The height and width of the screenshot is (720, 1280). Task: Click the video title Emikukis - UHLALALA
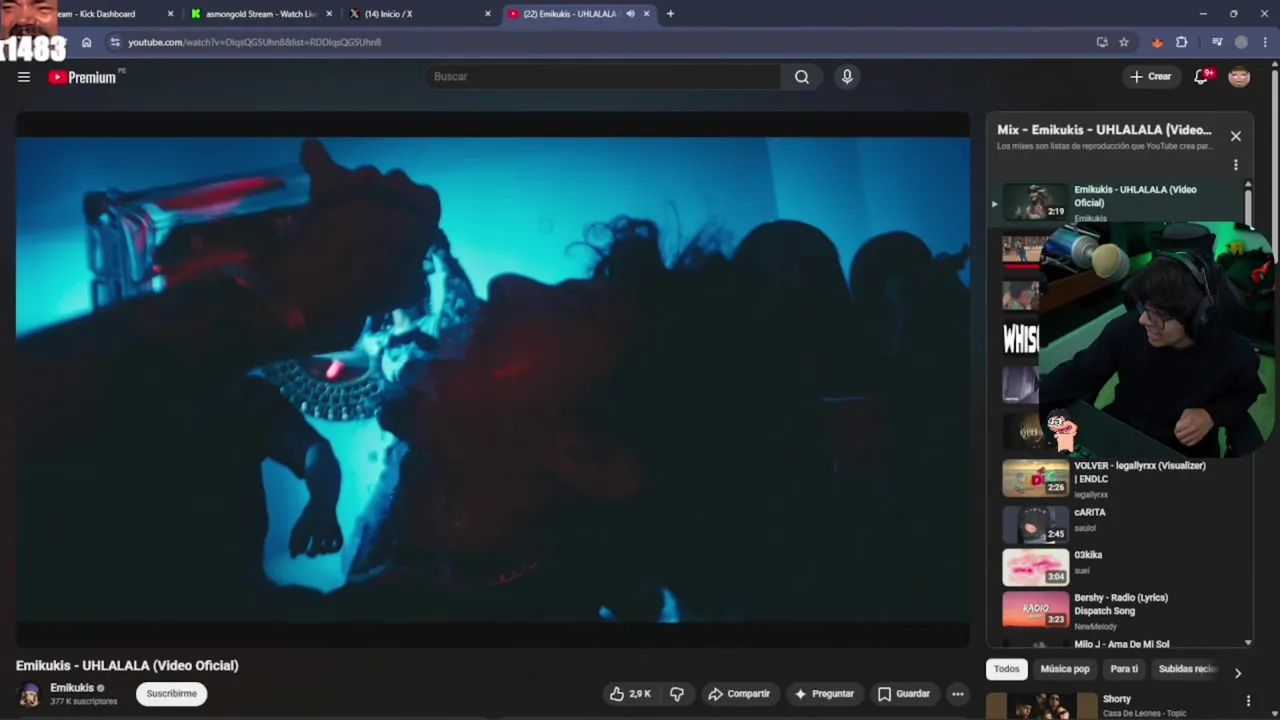click(127, 665)
